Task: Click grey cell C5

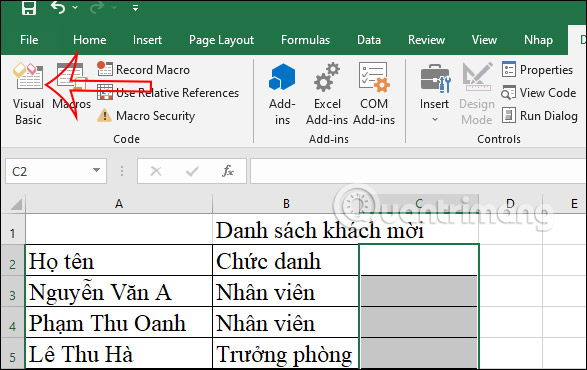Action: tap(419, 354)
